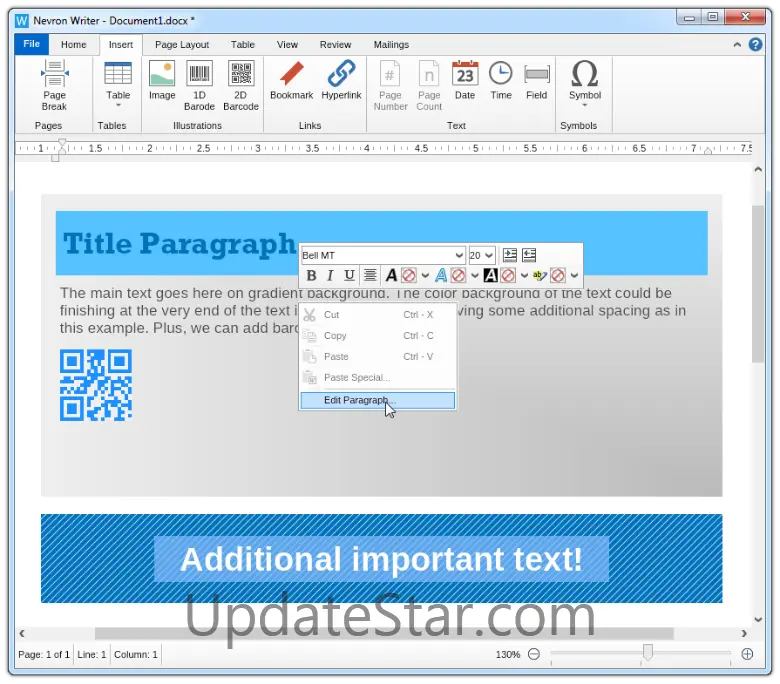Screen dimensions: 780x684
Task: Choose Paste Special from the context menu
Action: (x=378, y=378)
